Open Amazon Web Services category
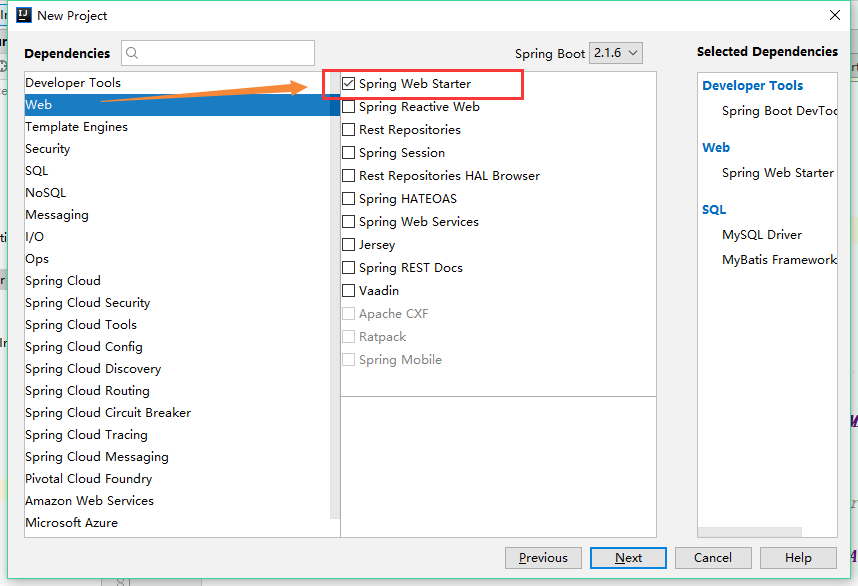This screenshot has width=858, height=586. click(177, 501)
